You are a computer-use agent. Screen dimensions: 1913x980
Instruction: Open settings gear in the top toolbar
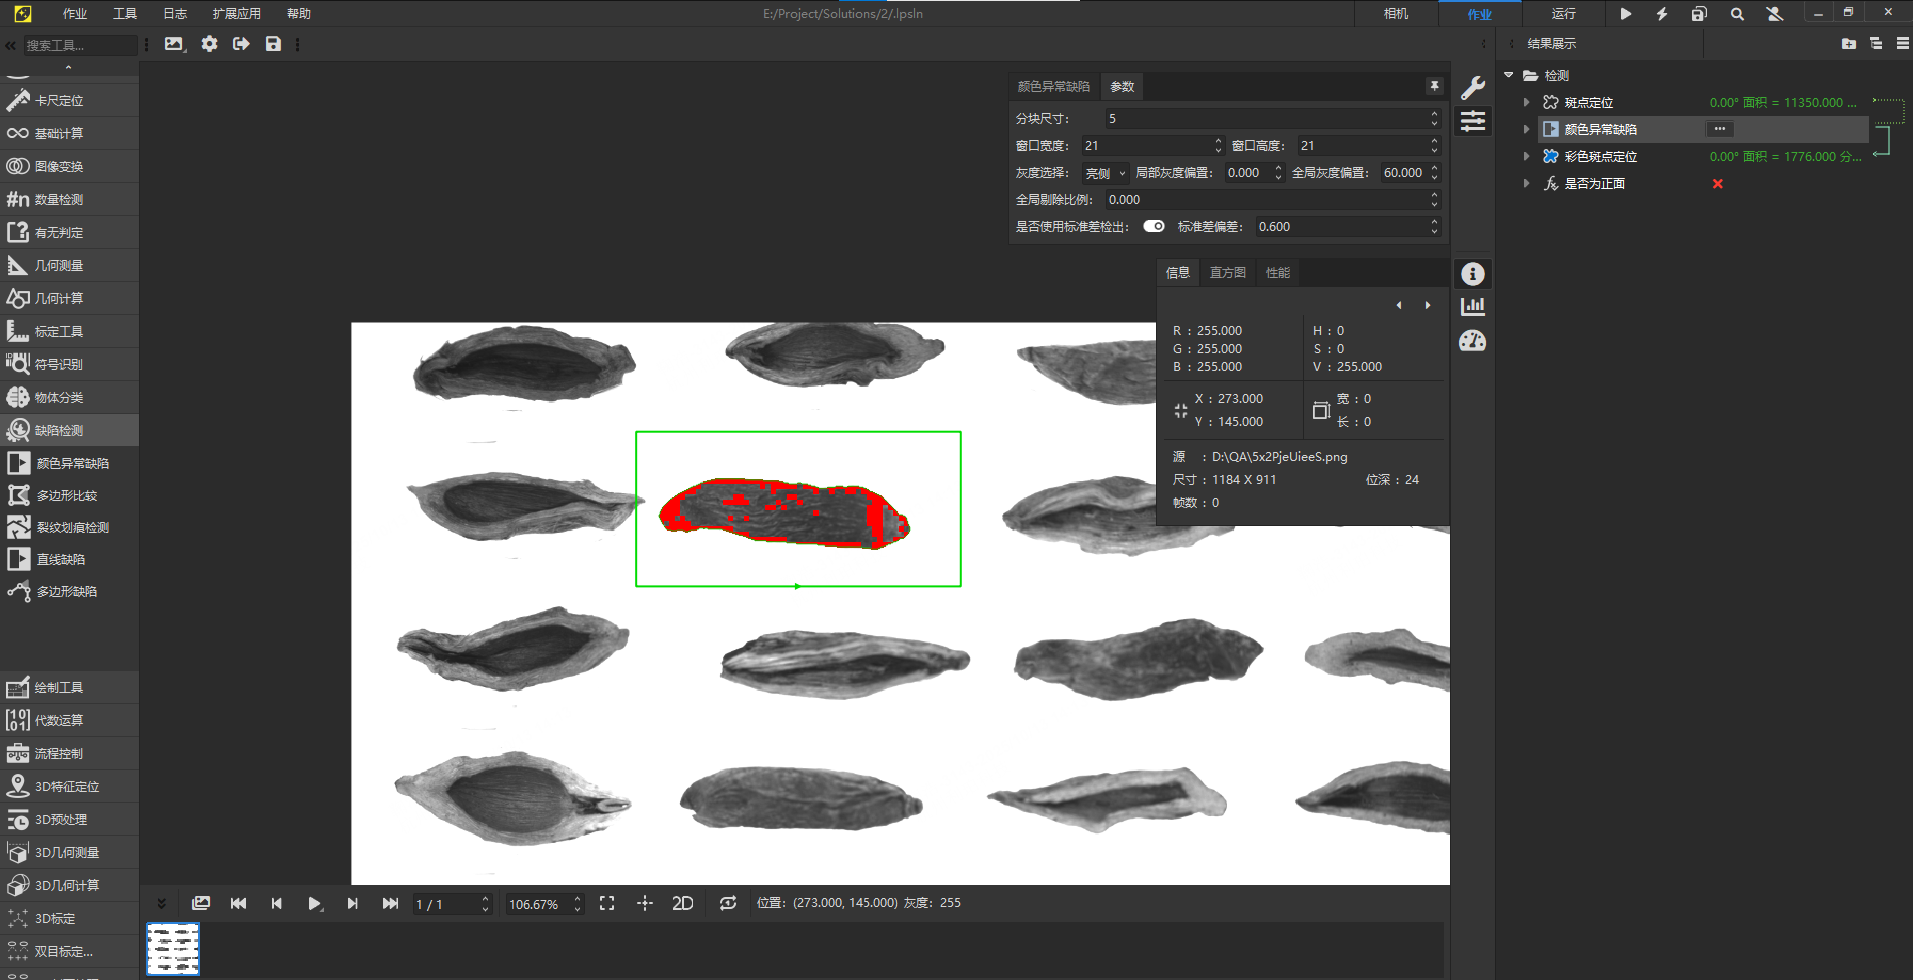coord(209,44)
